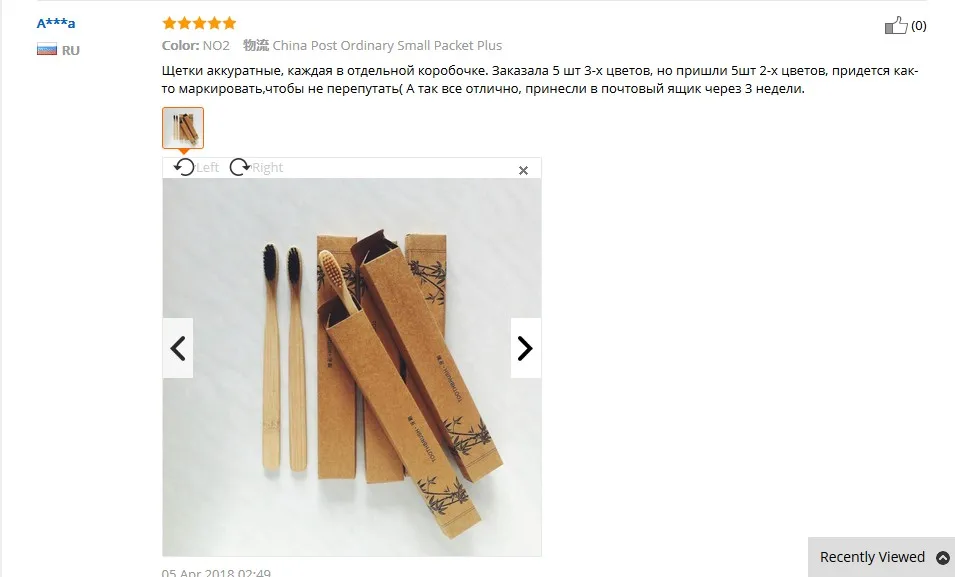Click the Russian review text
955x577 pixels.
tap(540, 80)
